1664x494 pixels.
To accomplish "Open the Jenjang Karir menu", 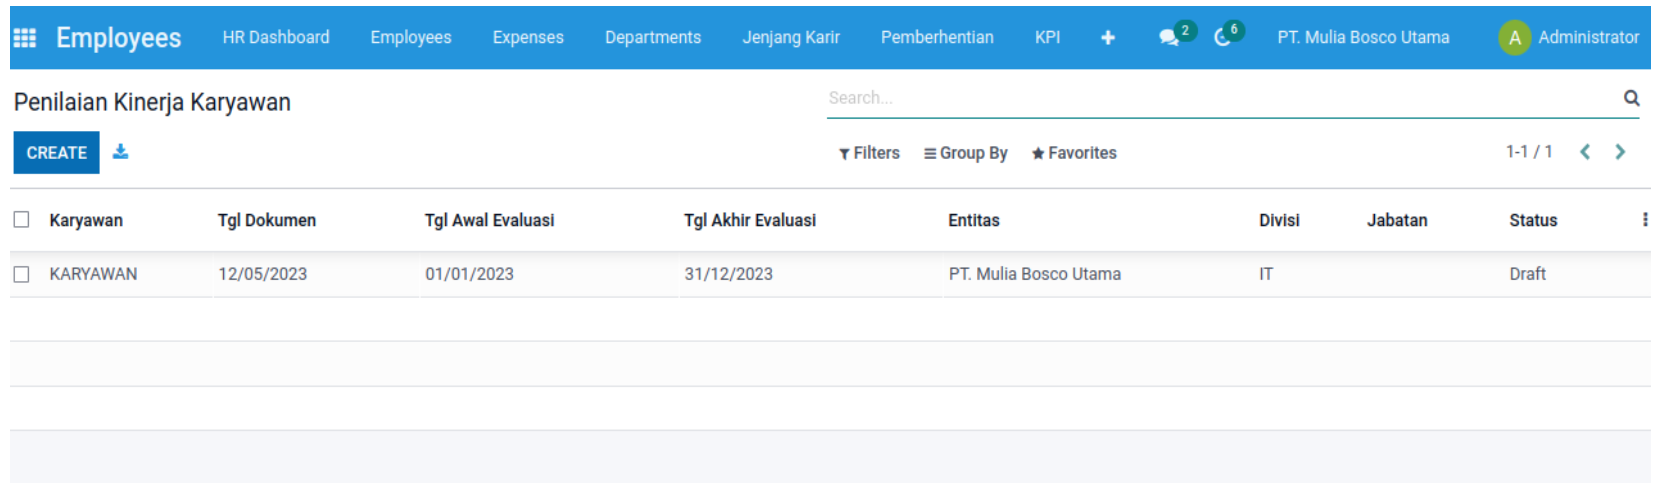I will click(790, 38).
